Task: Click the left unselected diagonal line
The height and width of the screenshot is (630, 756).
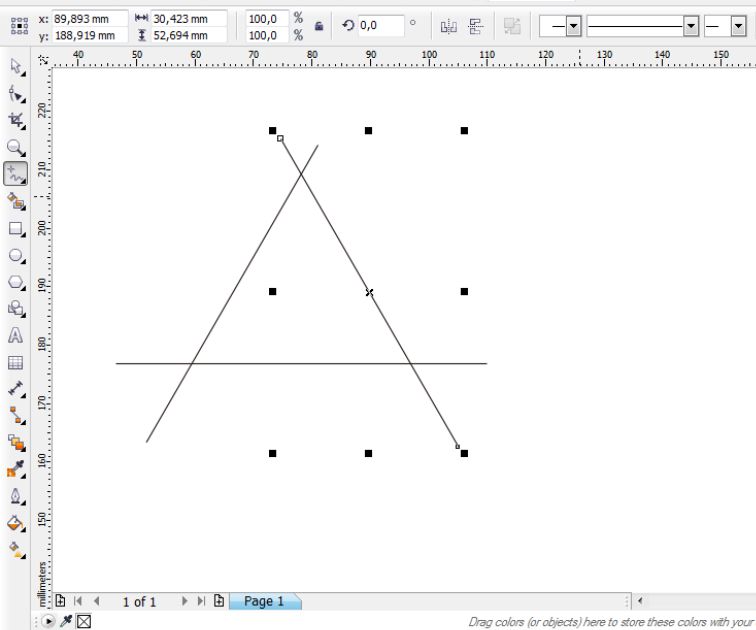Action: coord(232,294)
